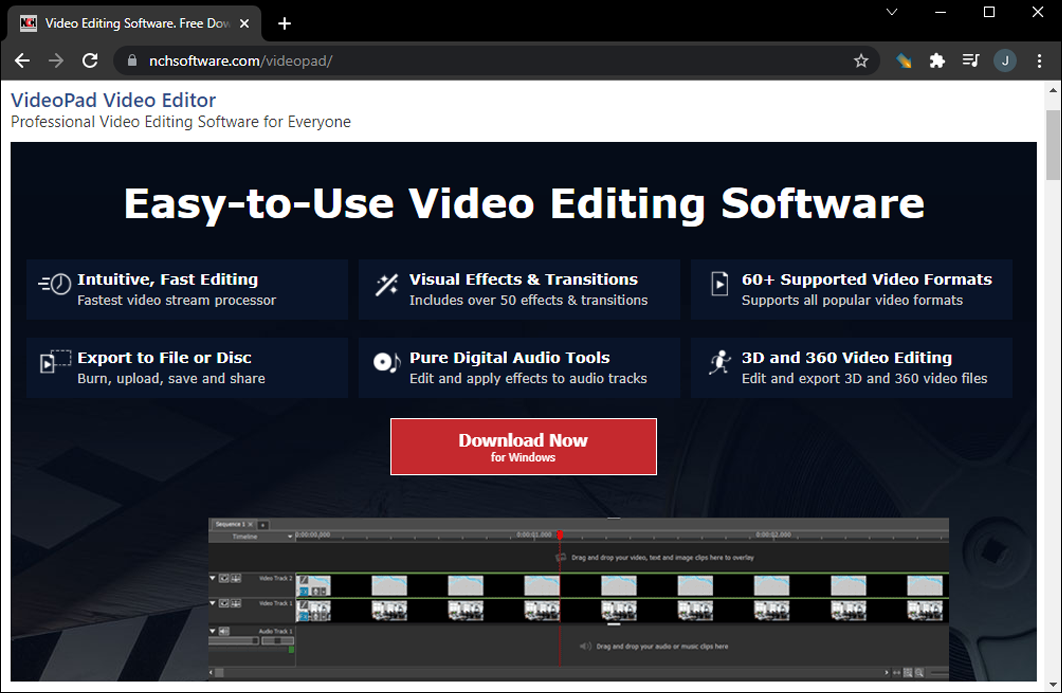Select Export to File or Disc feature
This screenshot has height=693, width=1062.
coord(187,368)
